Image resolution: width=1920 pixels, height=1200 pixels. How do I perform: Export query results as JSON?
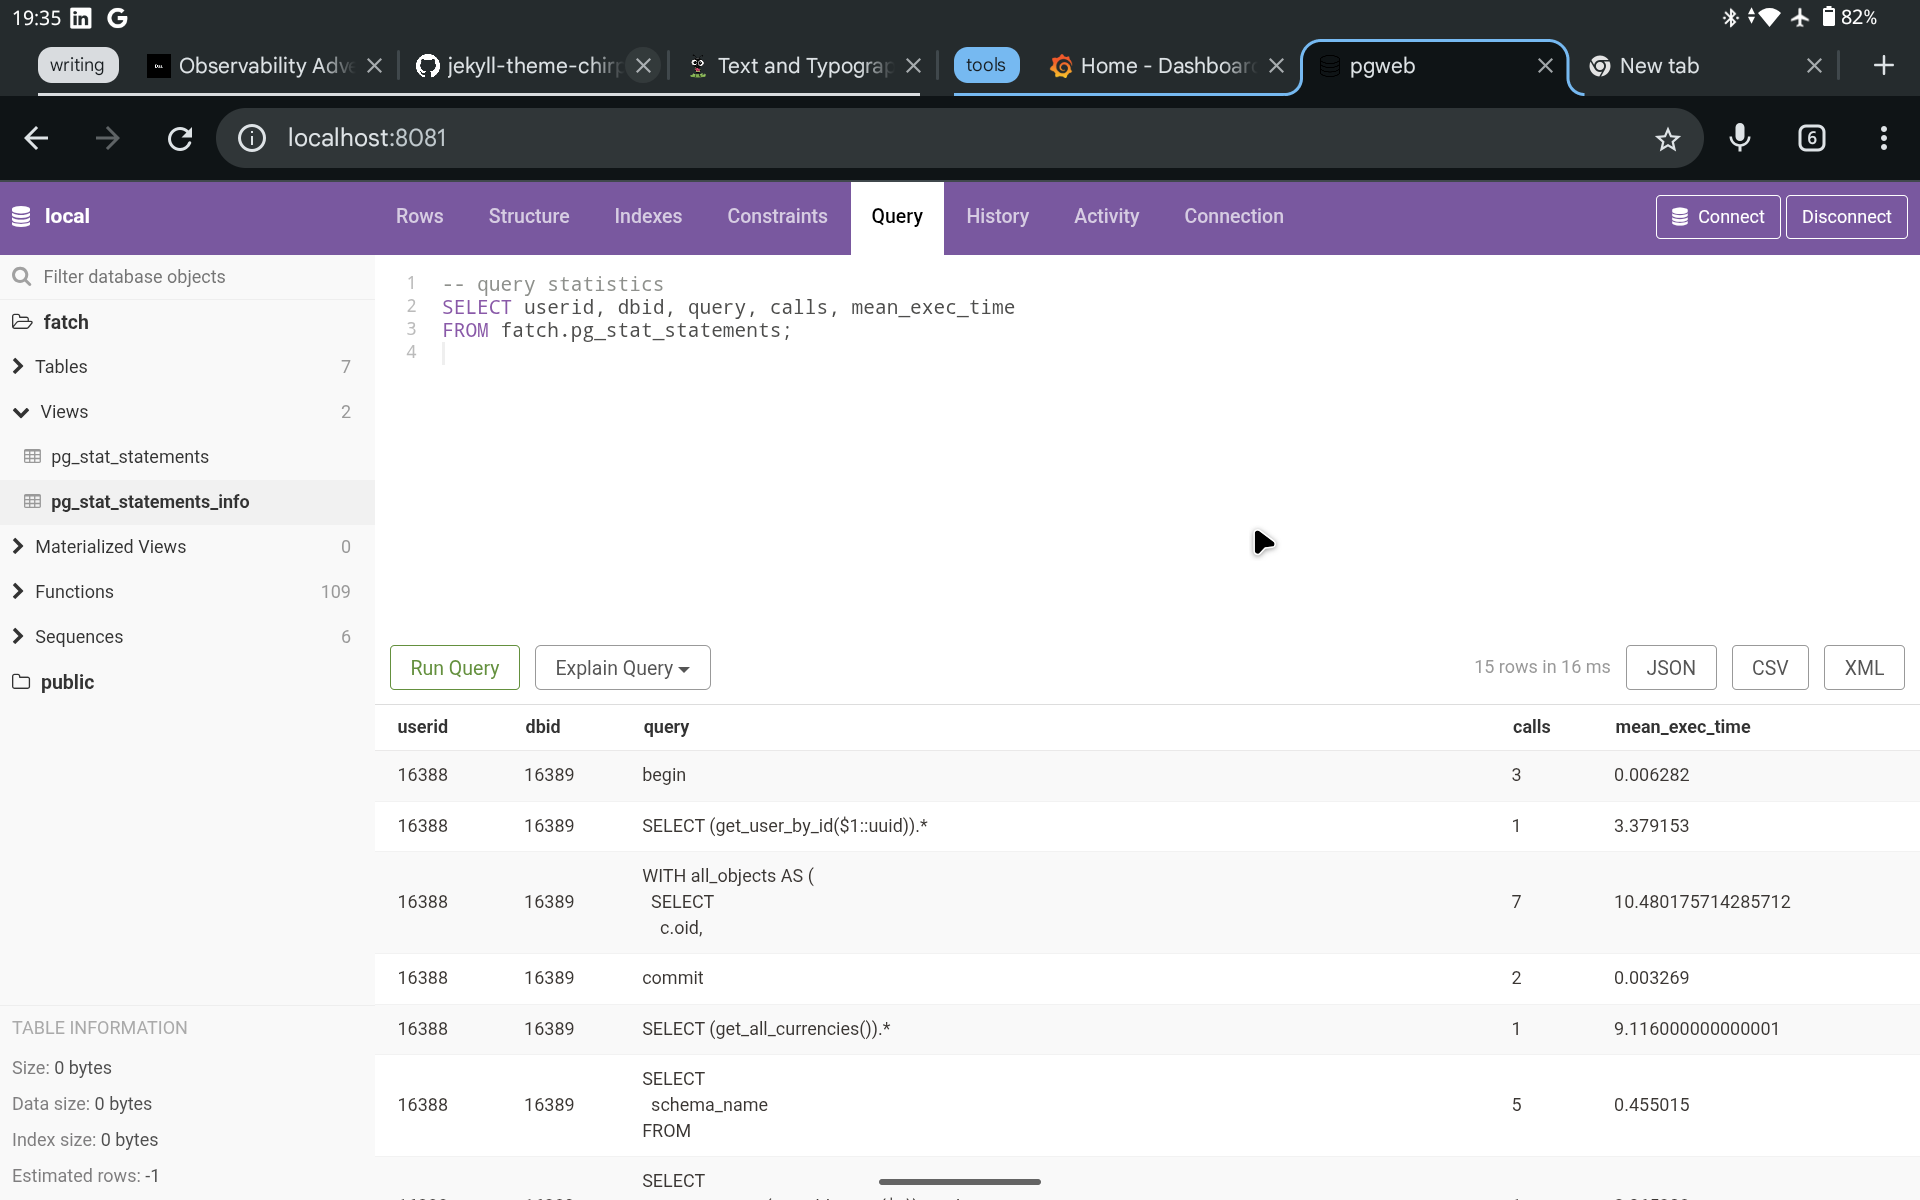pyautogui.click(x=1671, y=667)
